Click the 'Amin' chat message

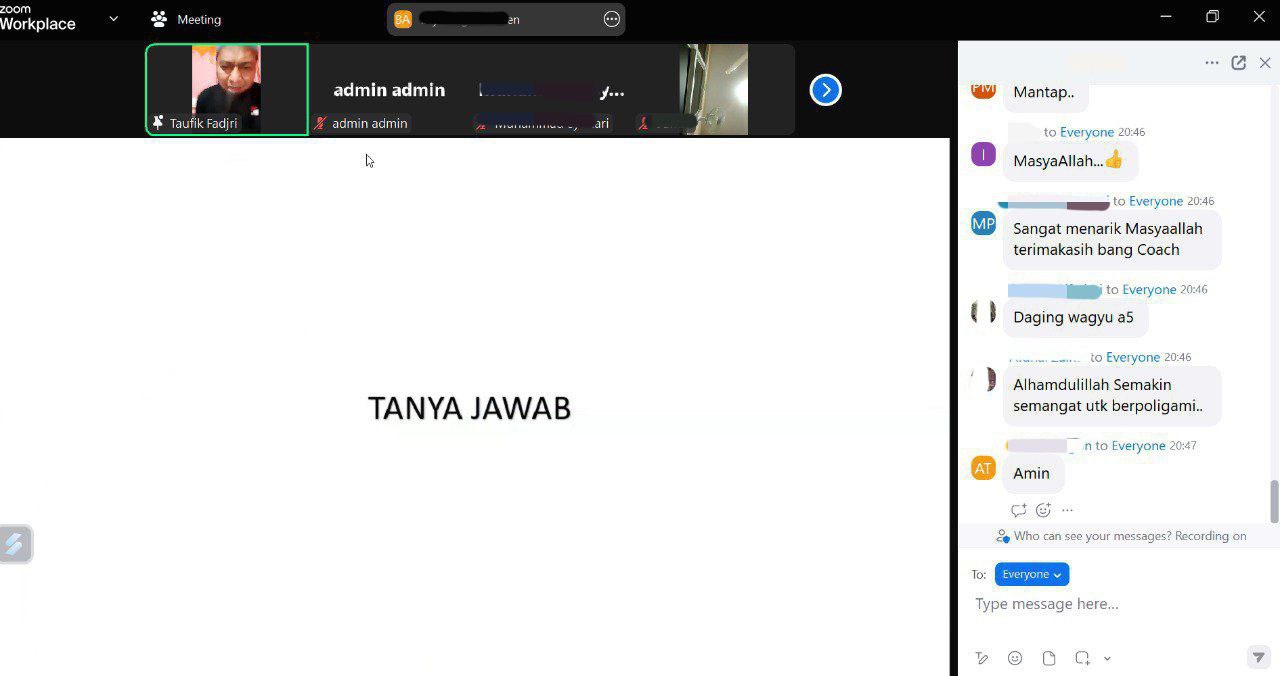(x=1032, y=473)
